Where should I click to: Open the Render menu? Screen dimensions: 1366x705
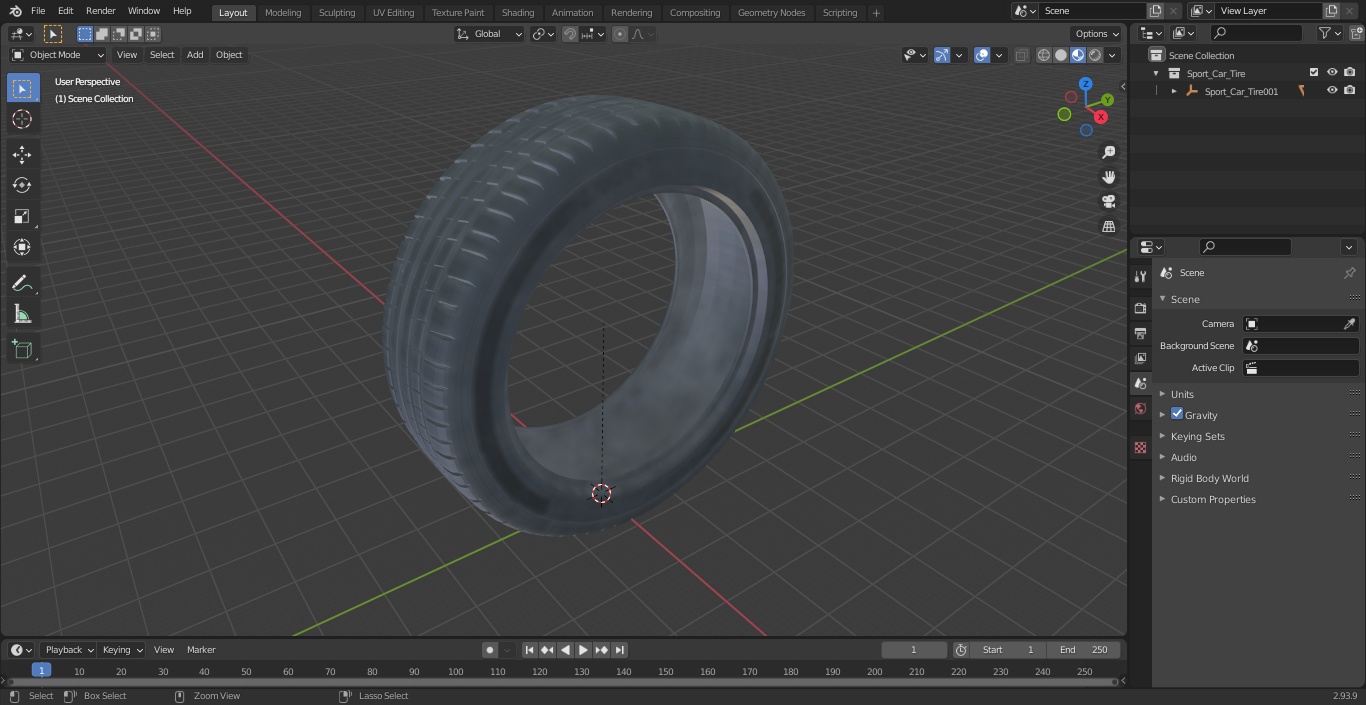[x=100, y=11]
